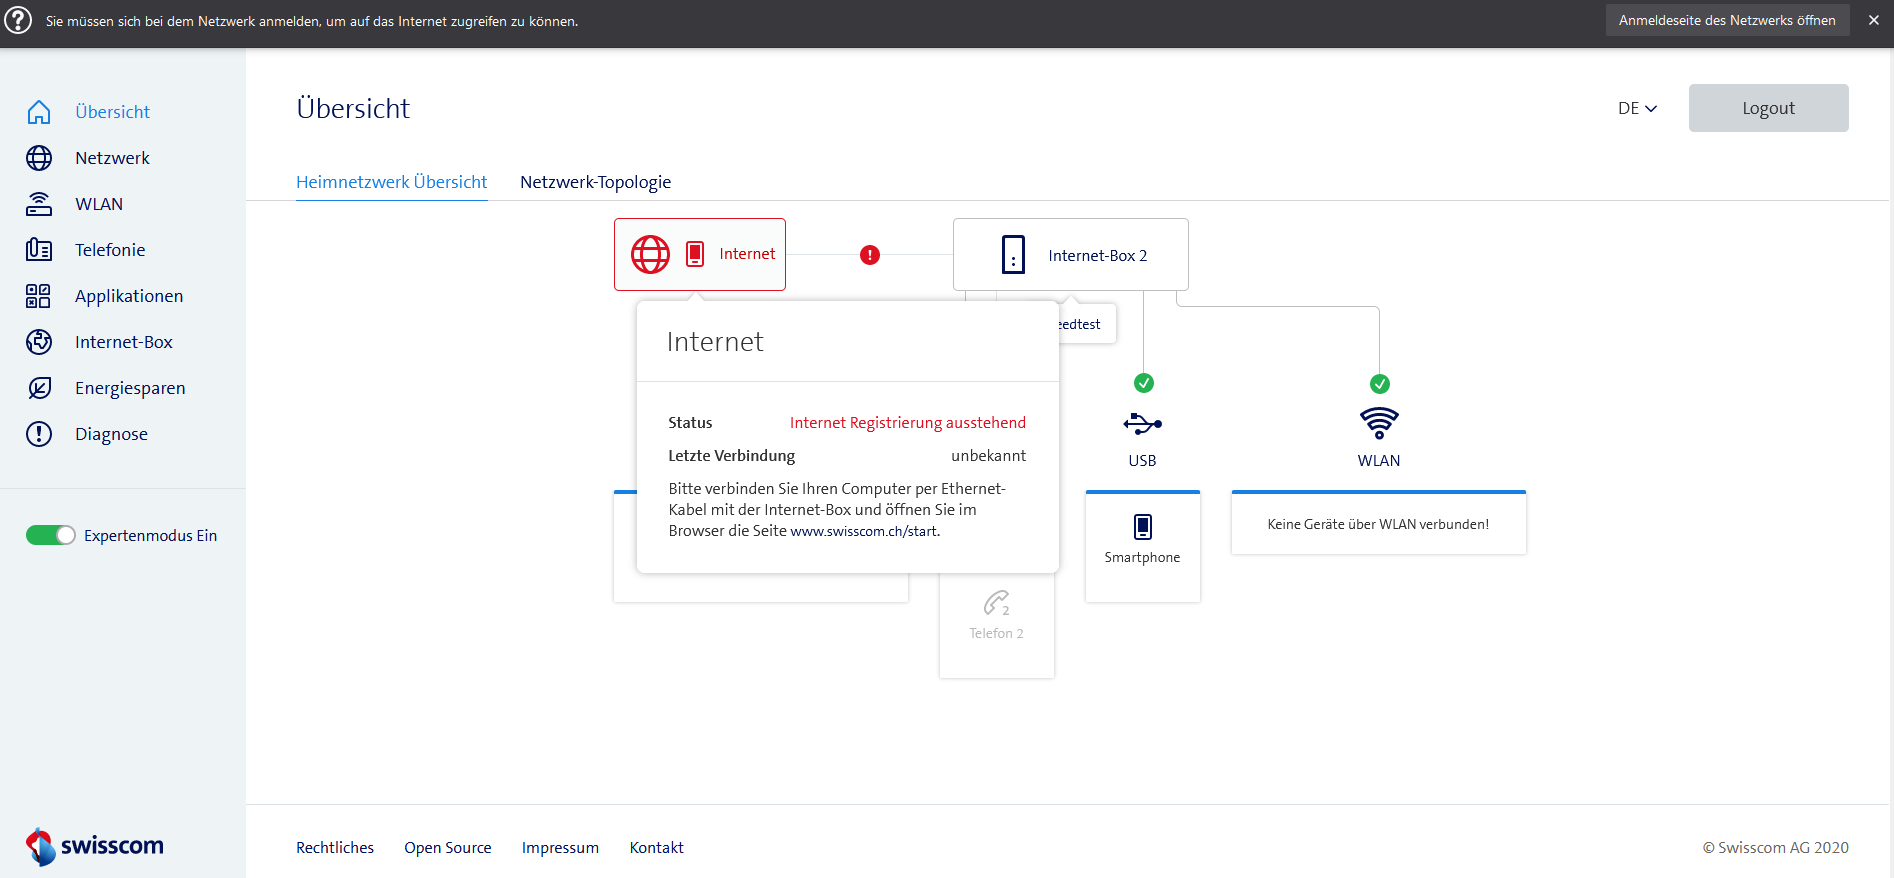This screenshot has height=878, width=1894.
Task: Open the Energiesparen leaf icon
Action: click(39, 388)
